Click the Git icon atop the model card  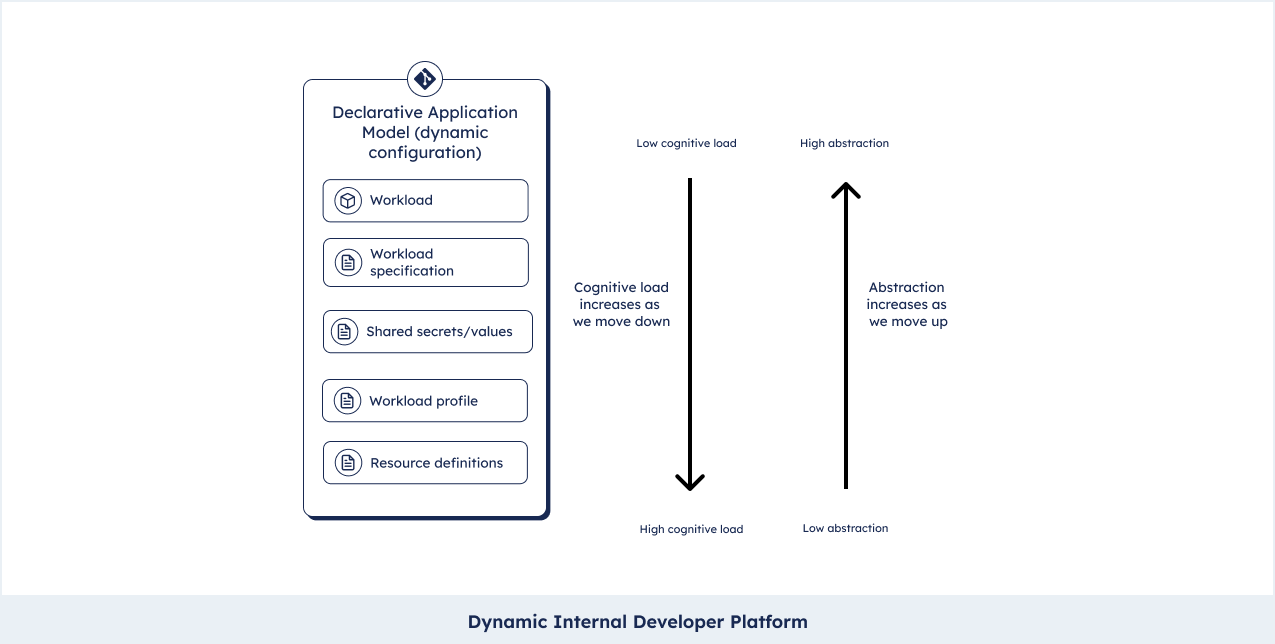pos(425,78)
